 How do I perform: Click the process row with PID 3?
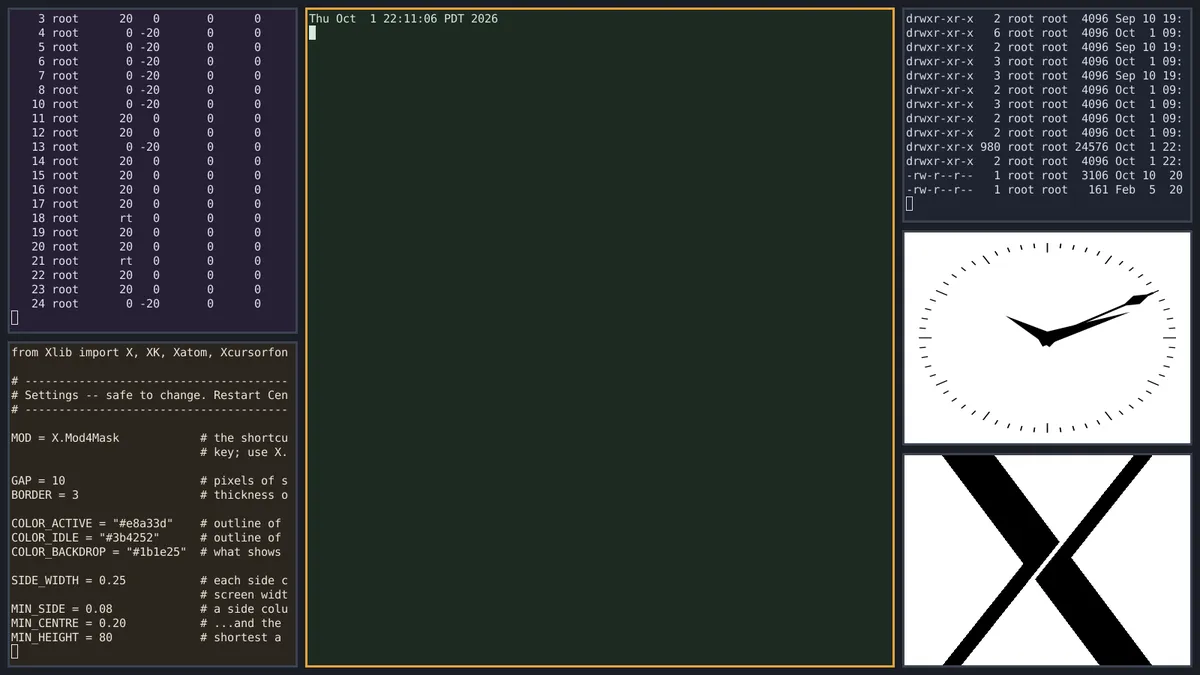click(150, 19)
